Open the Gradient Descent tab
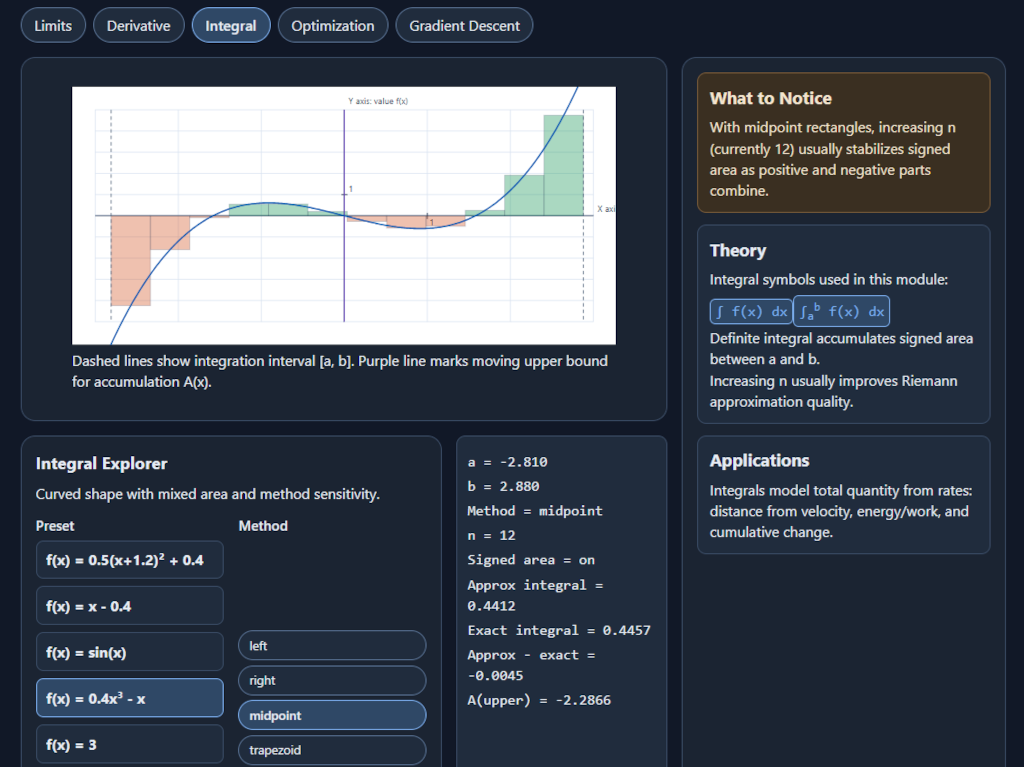Viewport: 1024px width, 767px height. [x=464, y=25]
